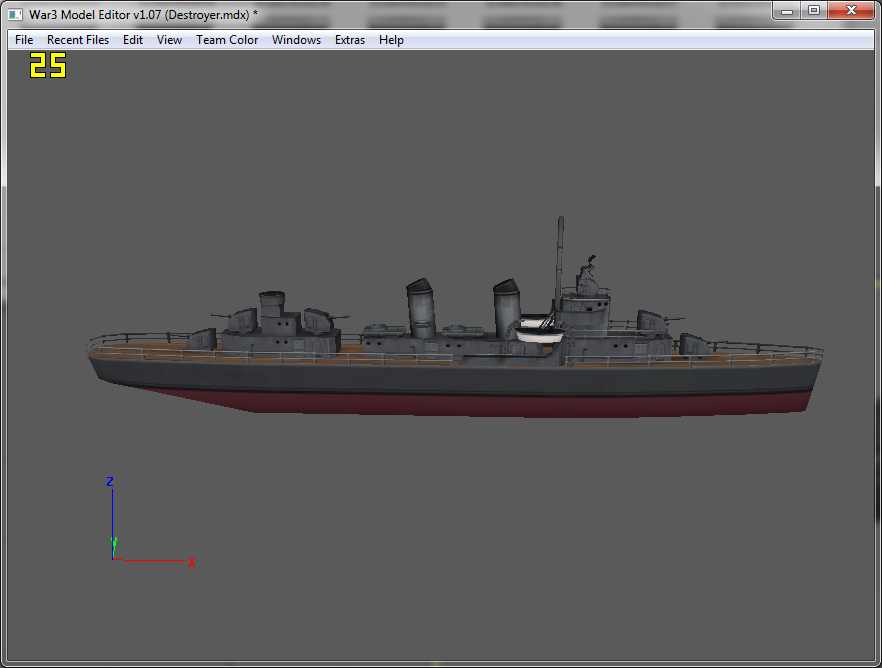Minimize the War3 Model Editor window

tap(786, 11)
